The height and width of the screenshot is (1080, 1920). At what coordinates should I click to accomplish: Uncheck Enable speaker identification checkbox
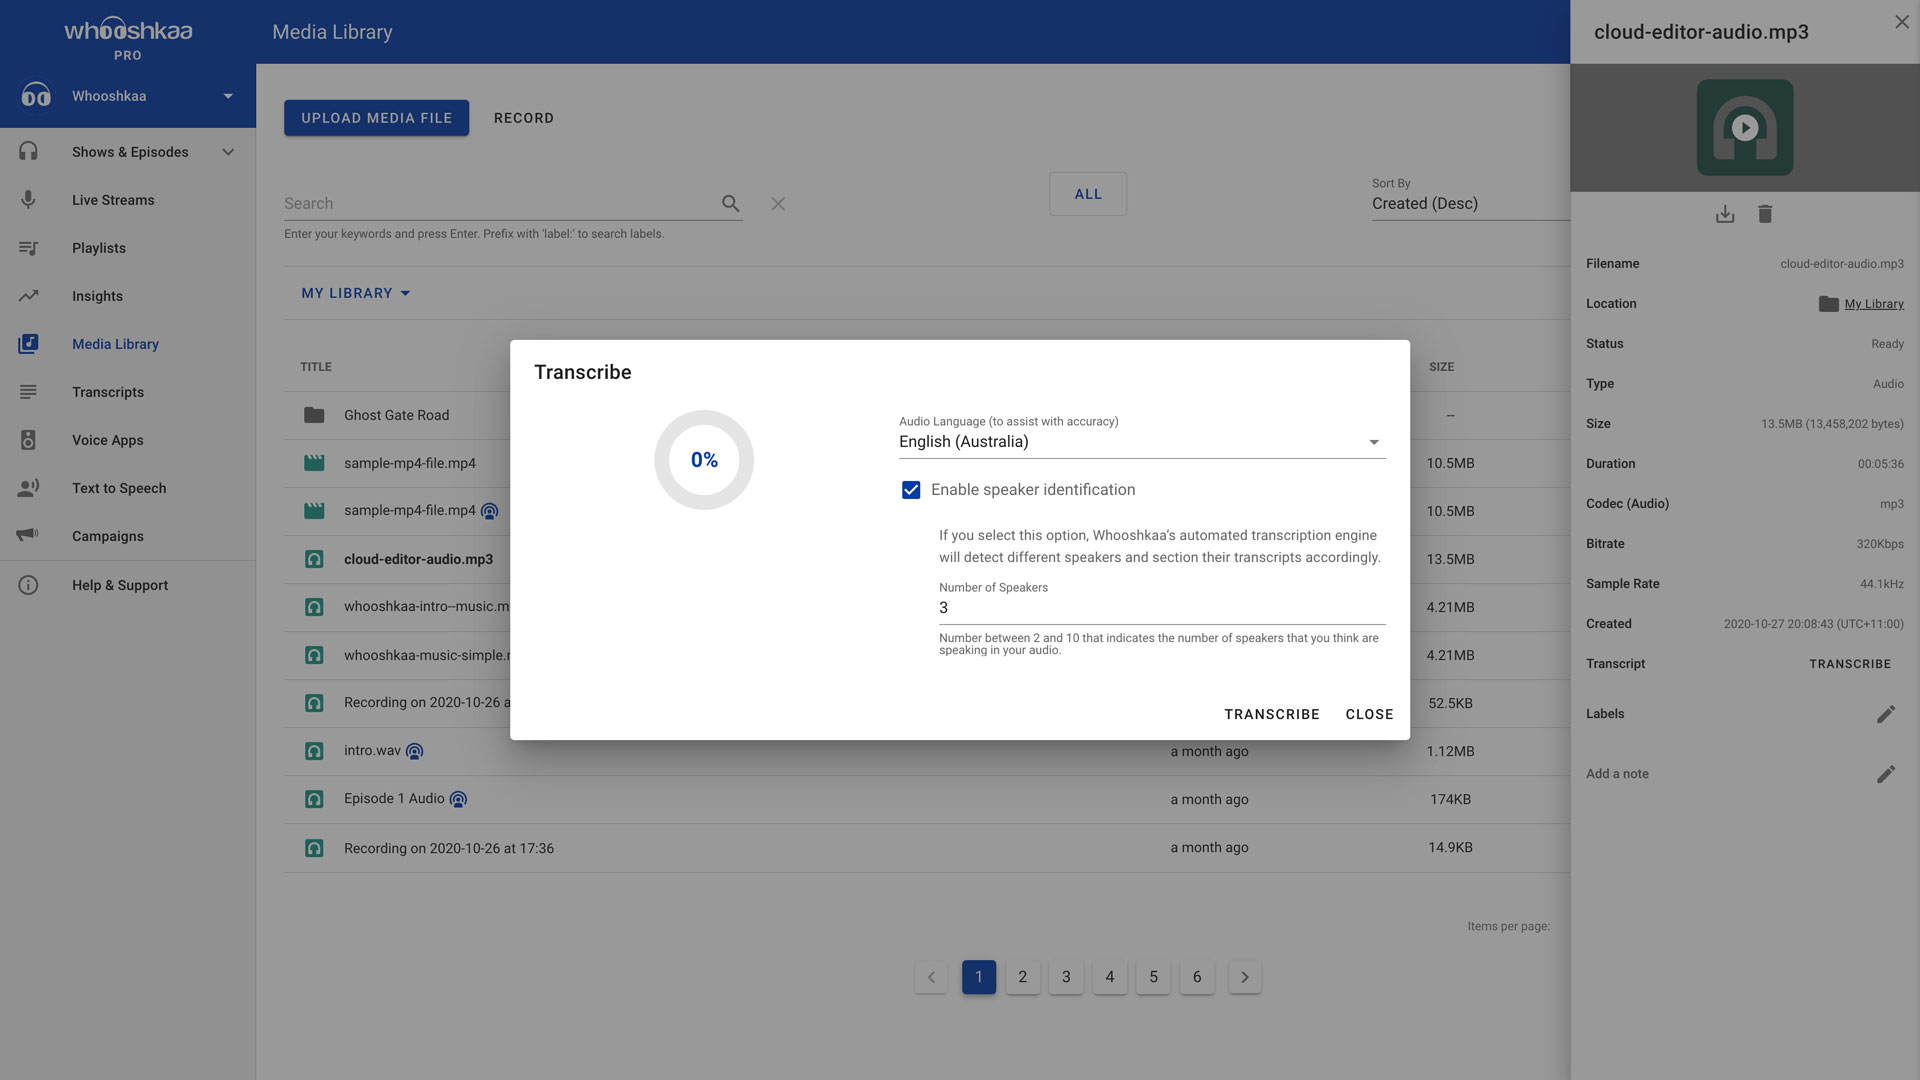(x=911, y=490)
